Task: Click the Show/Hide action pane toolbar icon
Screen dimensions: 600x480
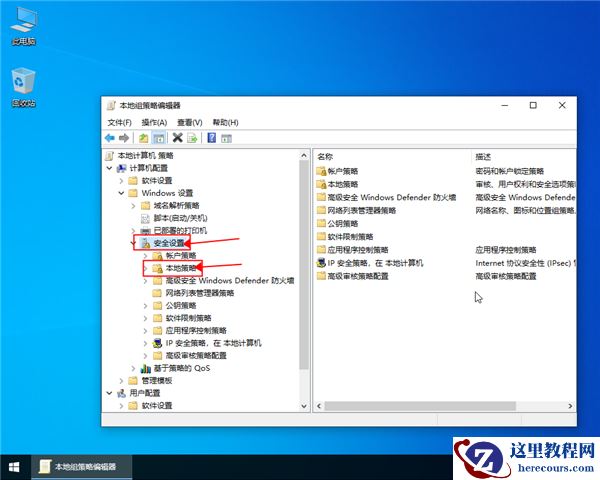Action: click(226, 138)
